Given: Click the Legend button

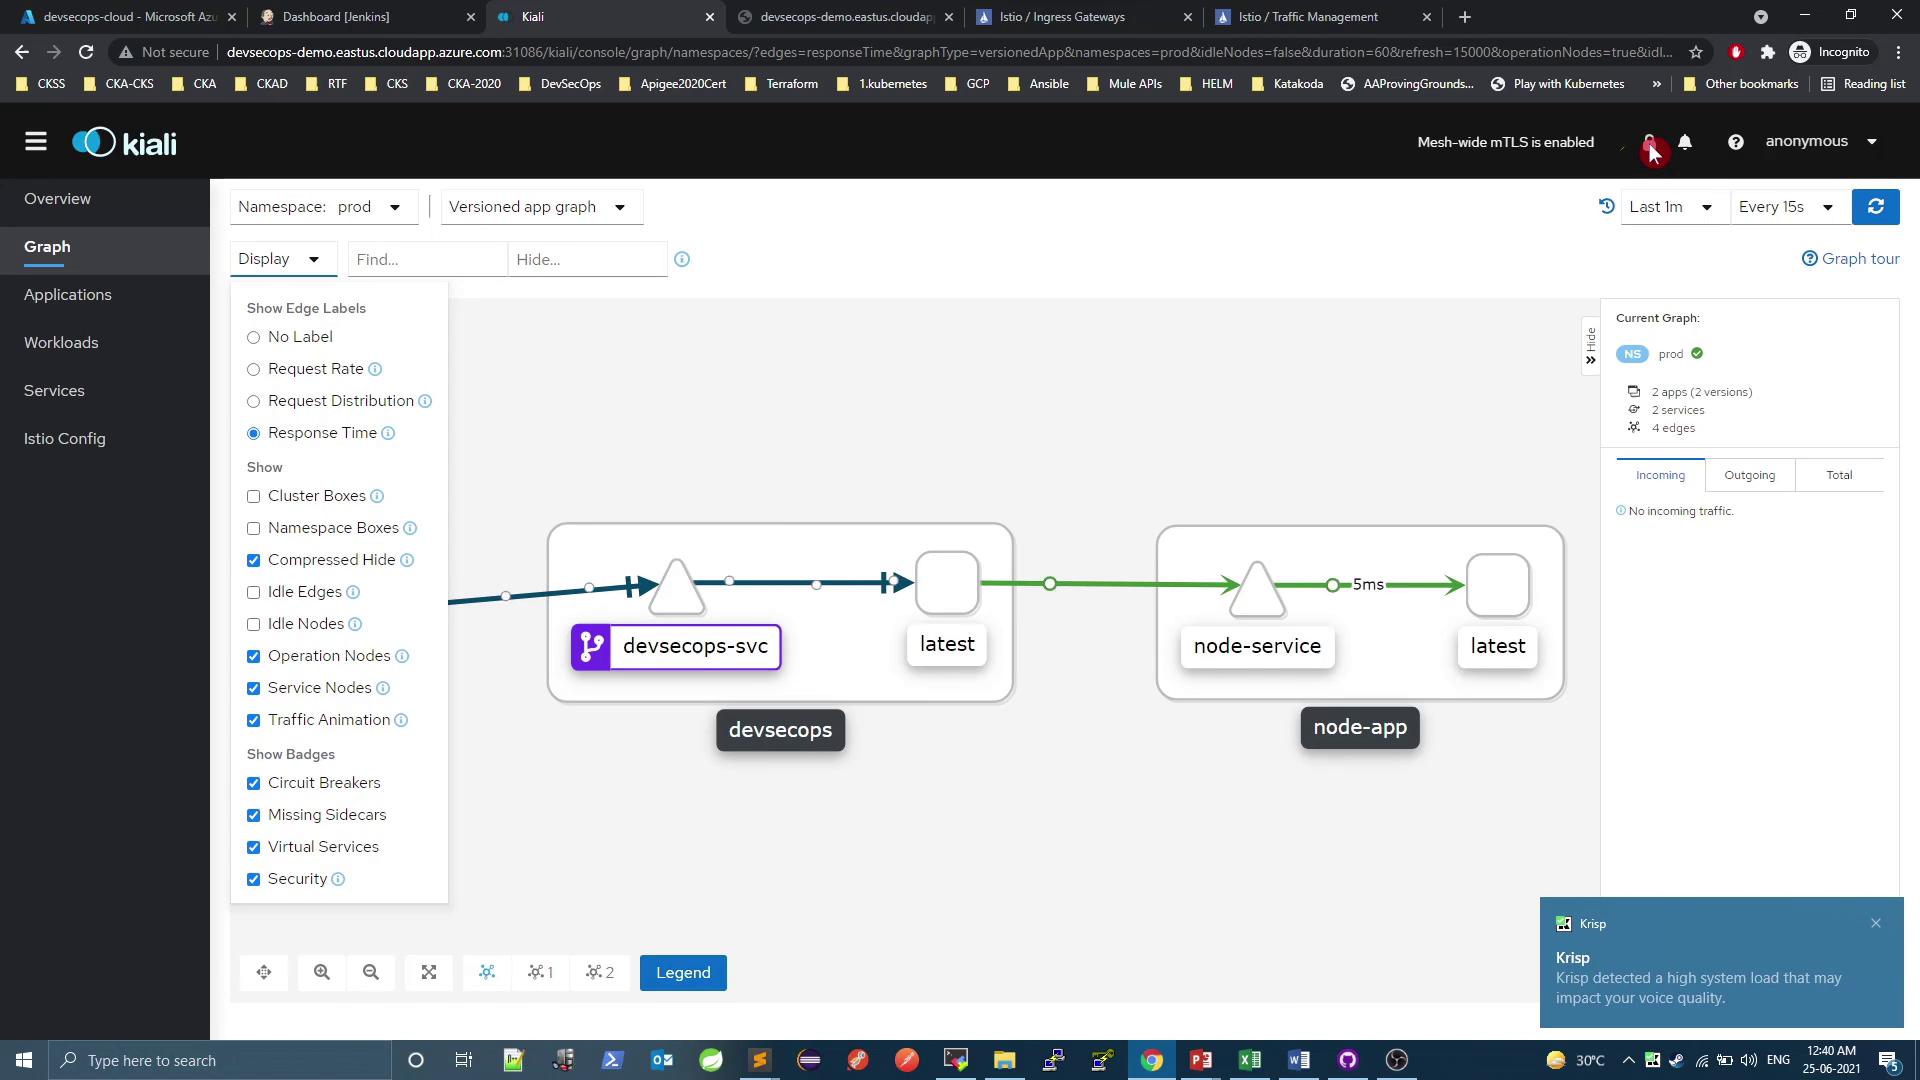Looking at the screenshot, I should 683,972.
